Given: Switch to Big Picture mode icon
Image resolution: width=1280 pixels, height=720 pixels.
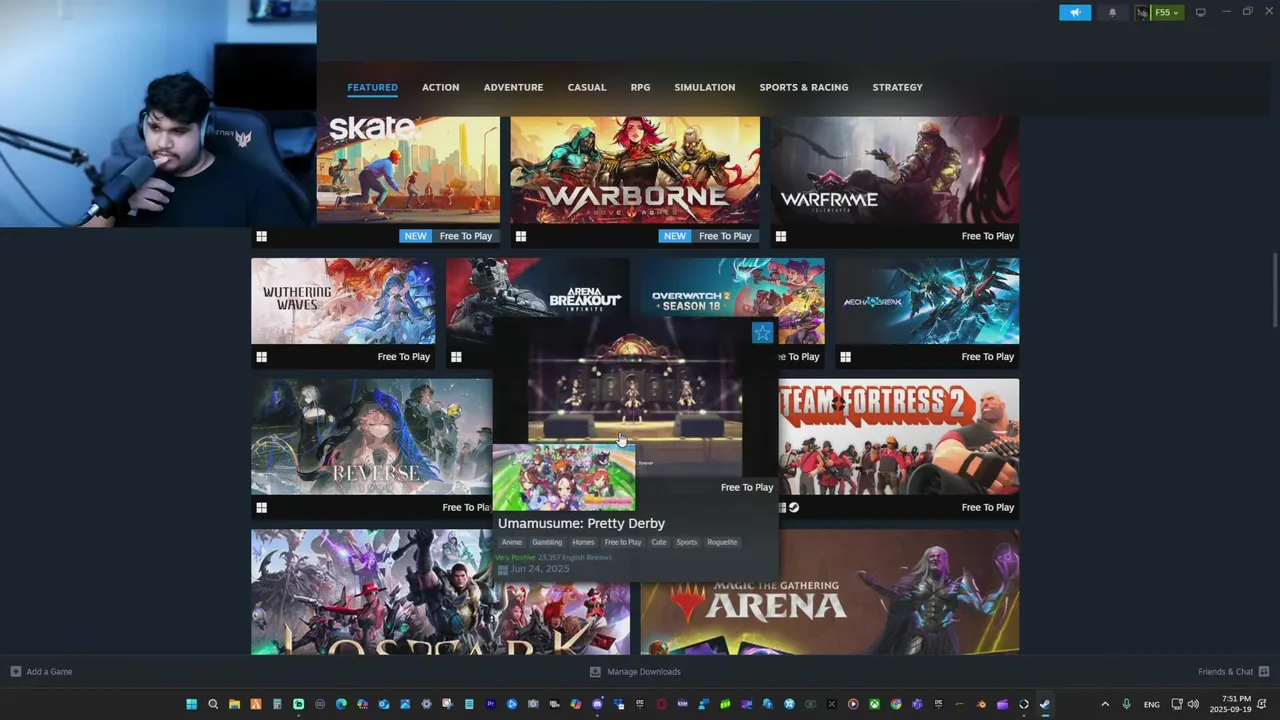Looking at the screenshot, I should click(x=1200, y=12).
